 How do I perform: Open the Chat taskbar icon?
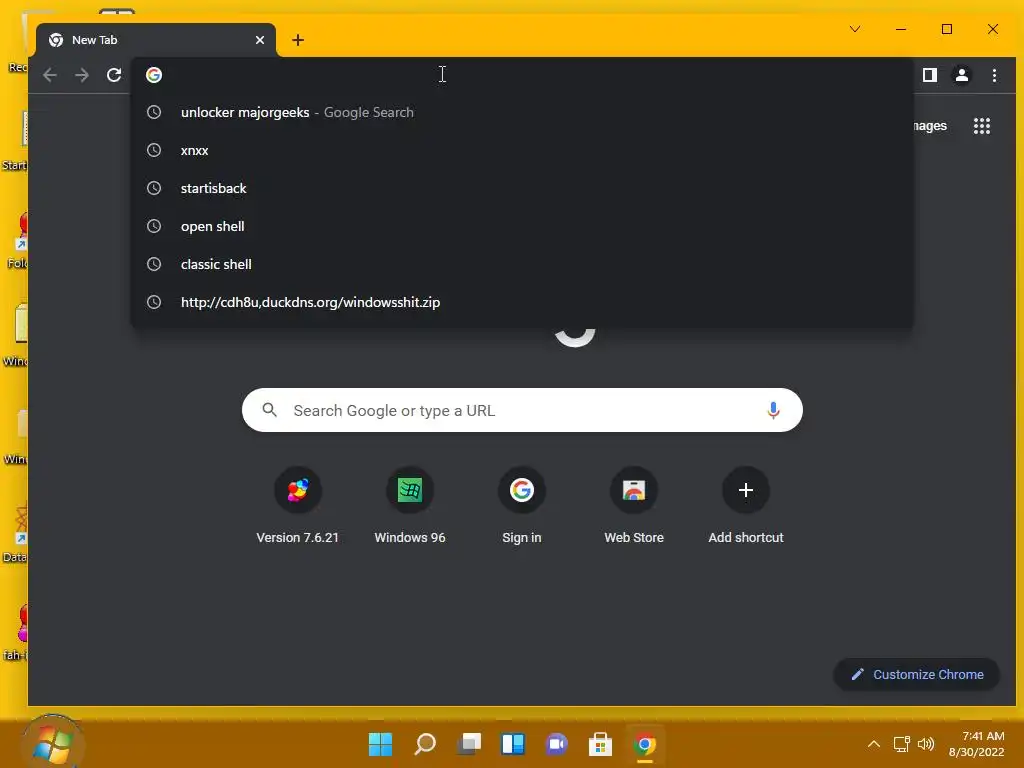556,744
